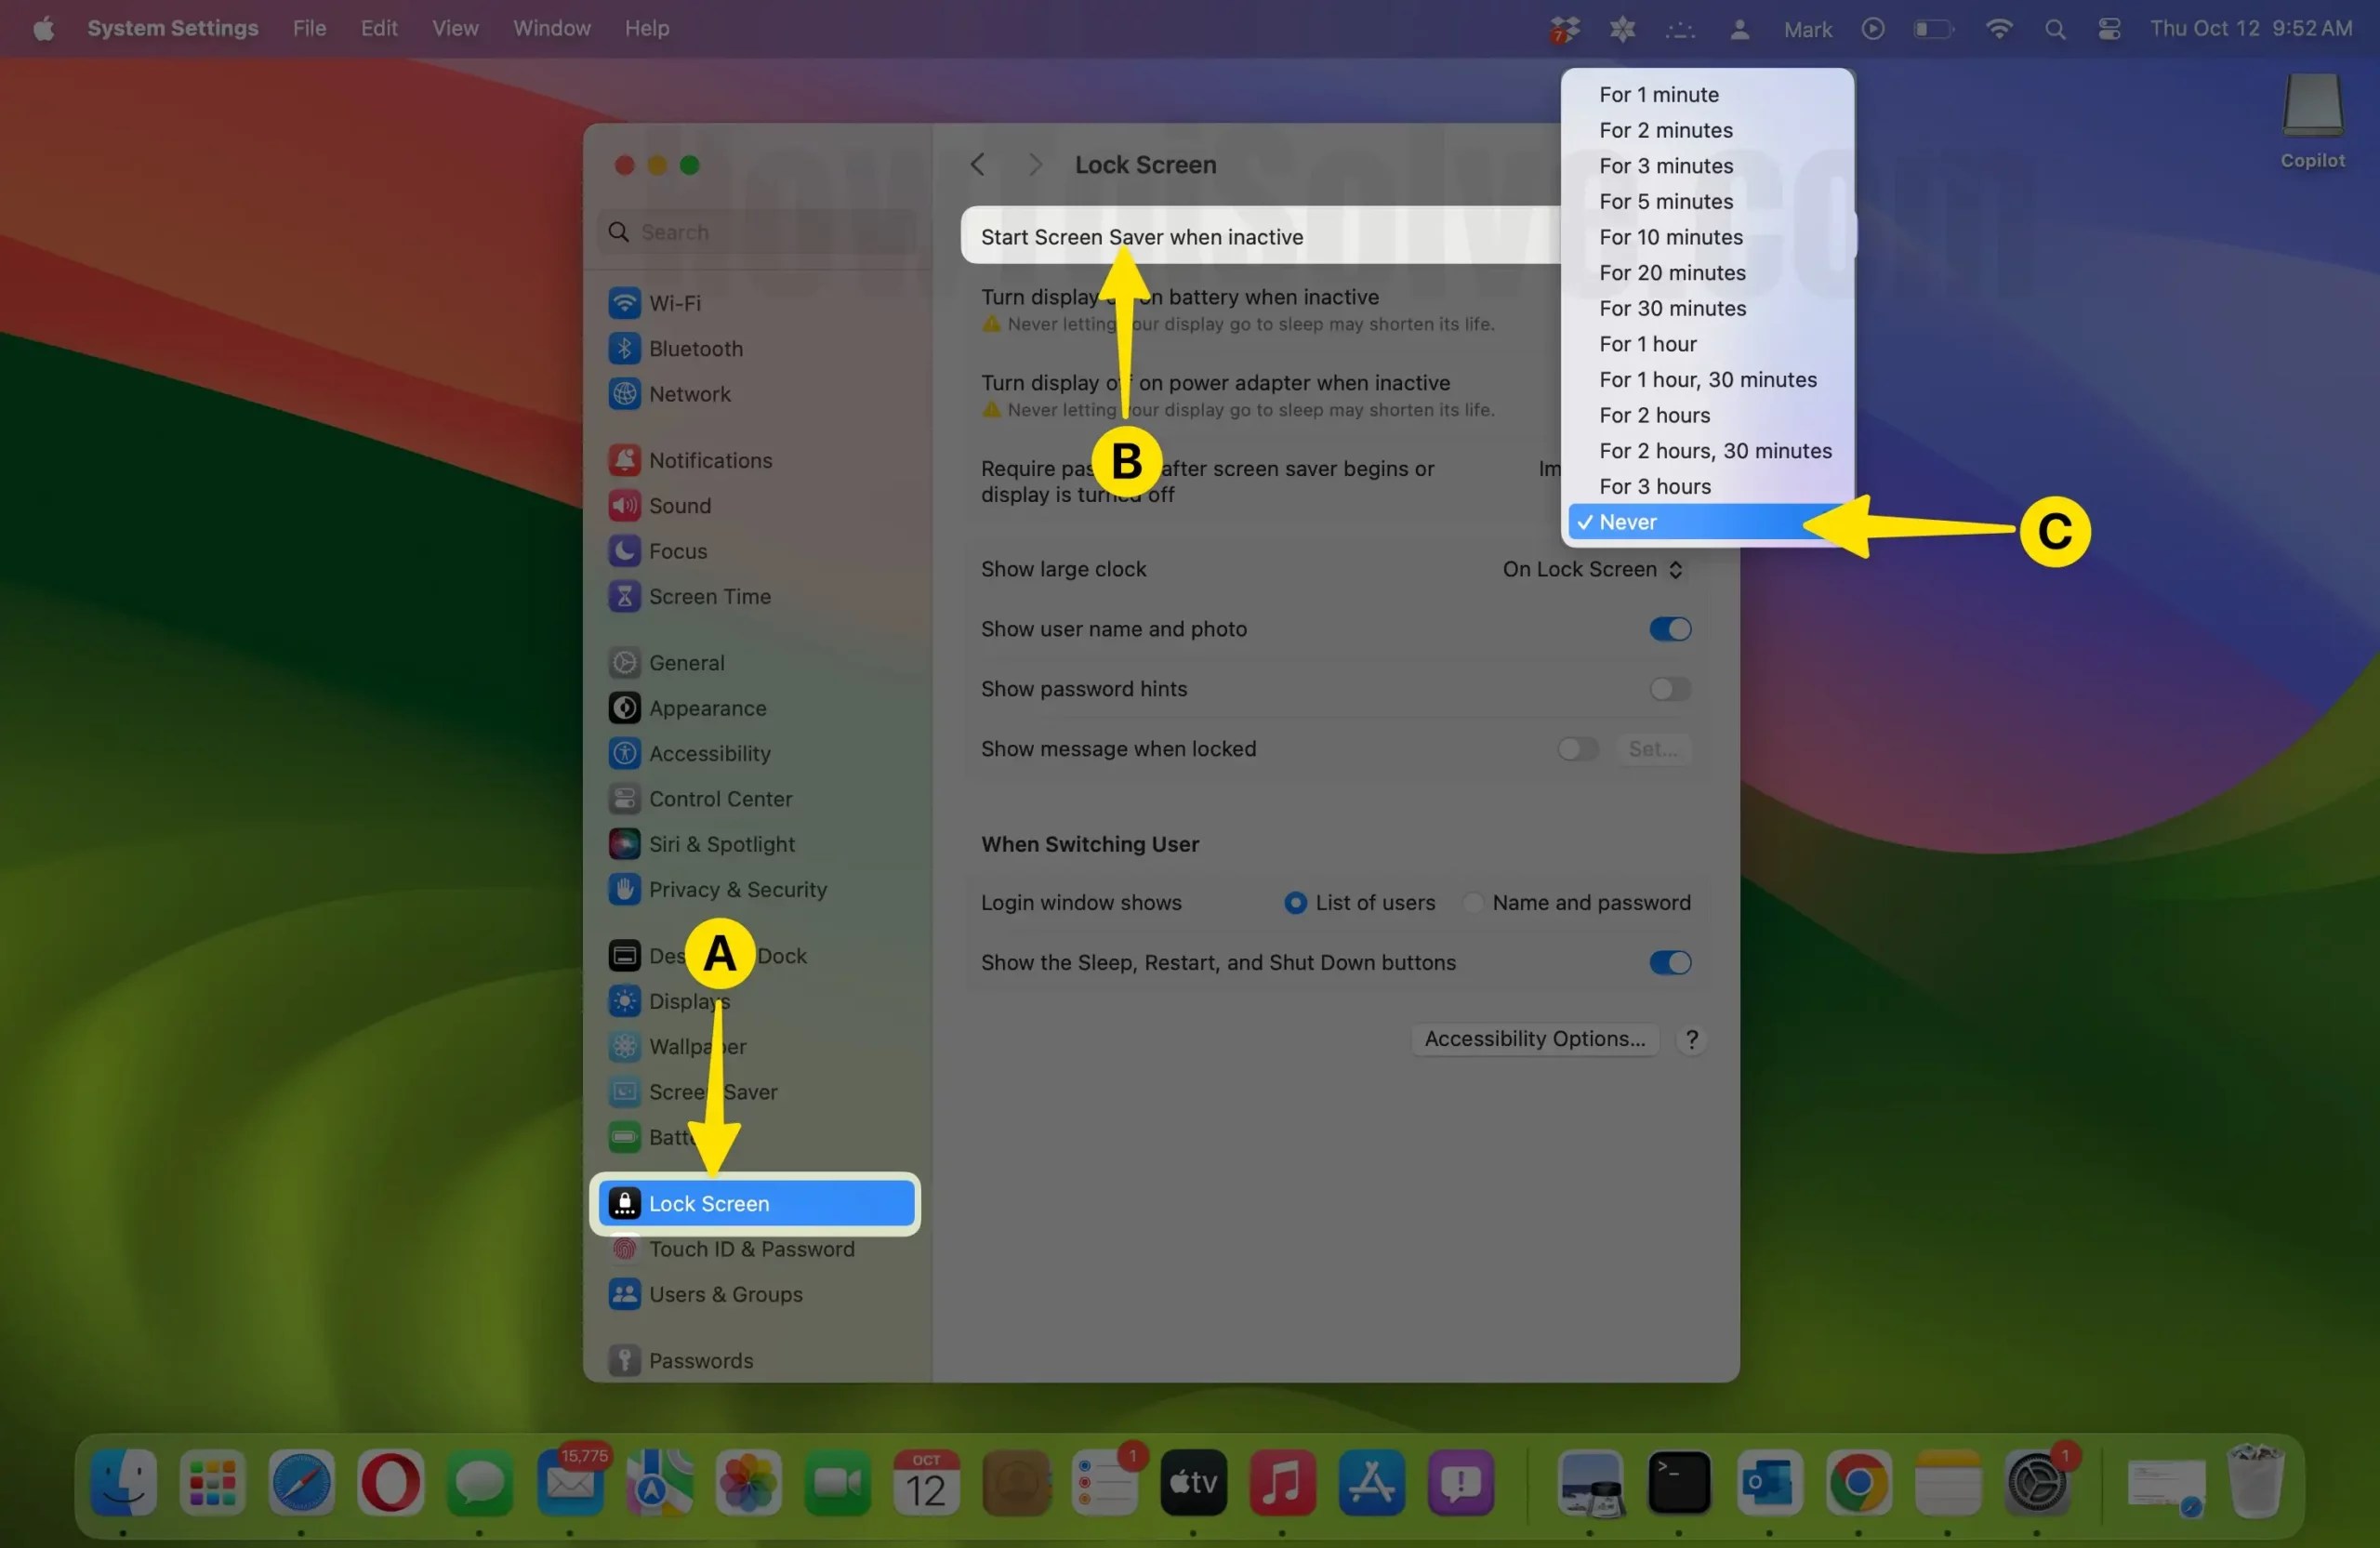Open Screen Time settings
The height and width of the screenshot is (1548, 2380).
(710, 595)
